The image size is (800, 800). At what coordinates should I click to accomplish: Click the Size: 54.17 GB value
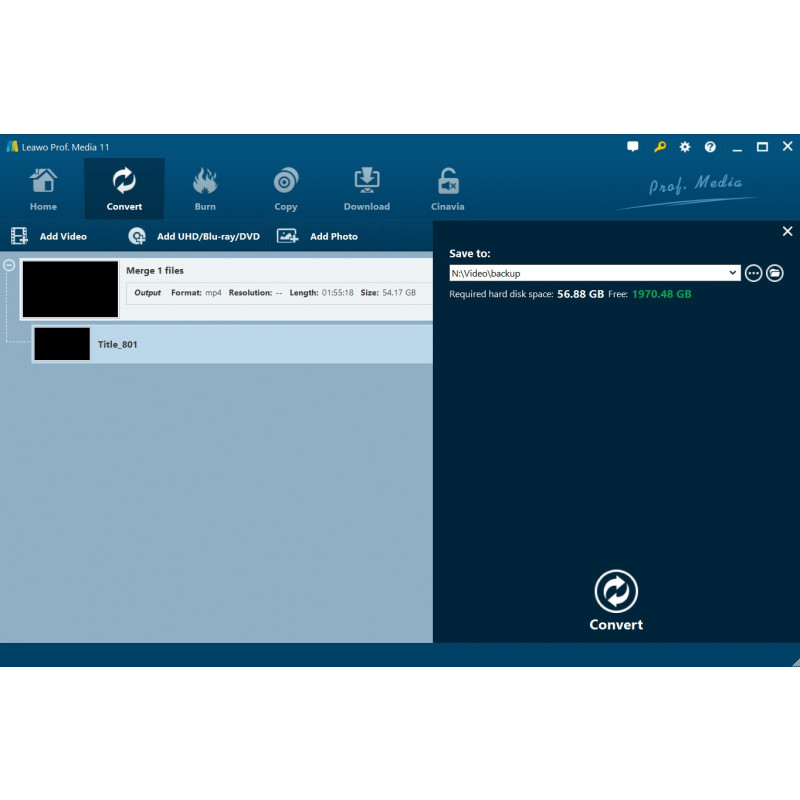pos(399,293)
